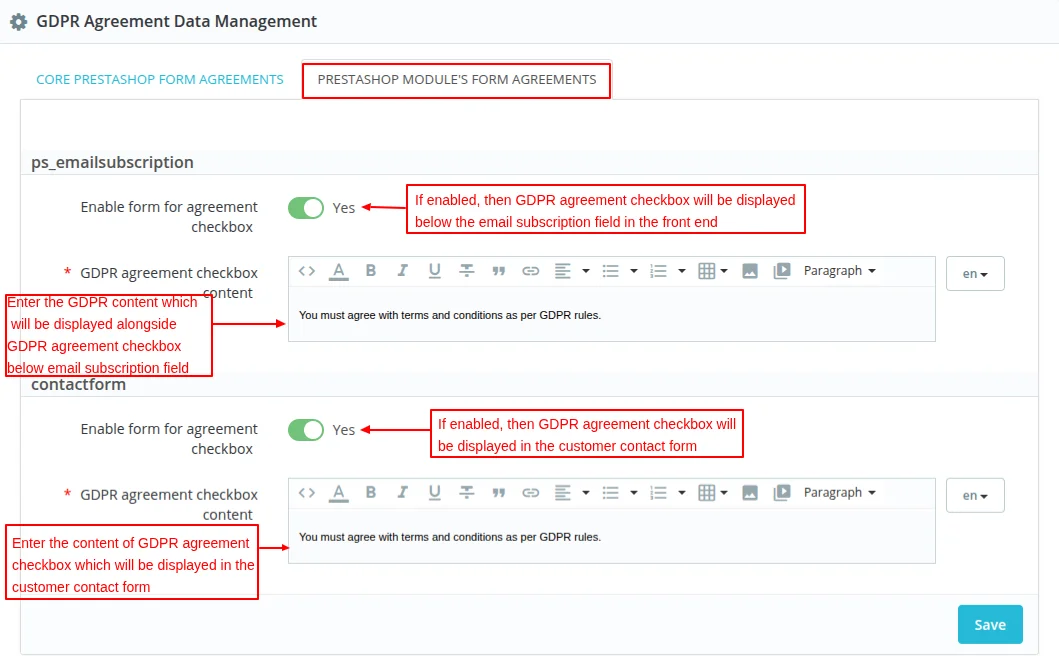Open Prestashop Module's Form Agreements tab
The height and width of the screenshot is (656, 1059).
coord(455,79)
